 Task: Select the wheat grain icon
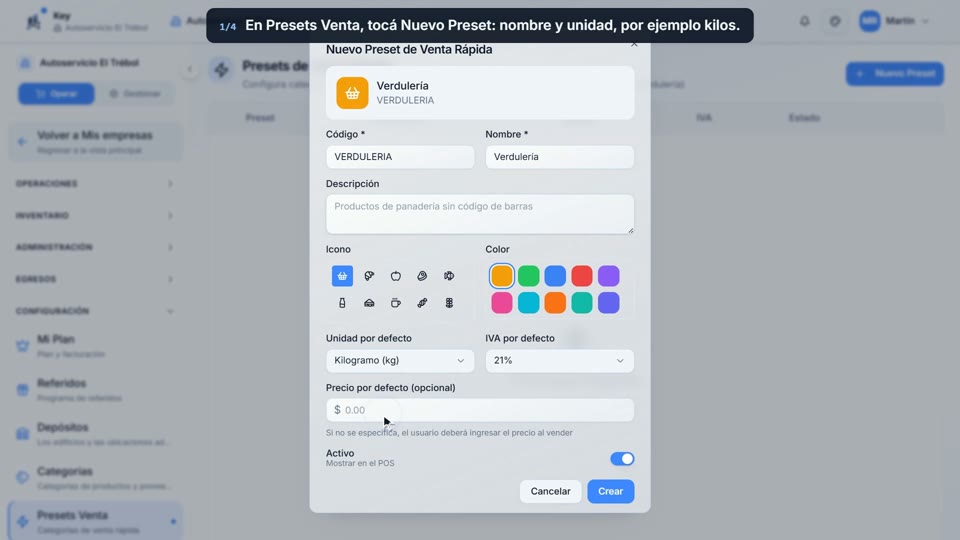449,303
